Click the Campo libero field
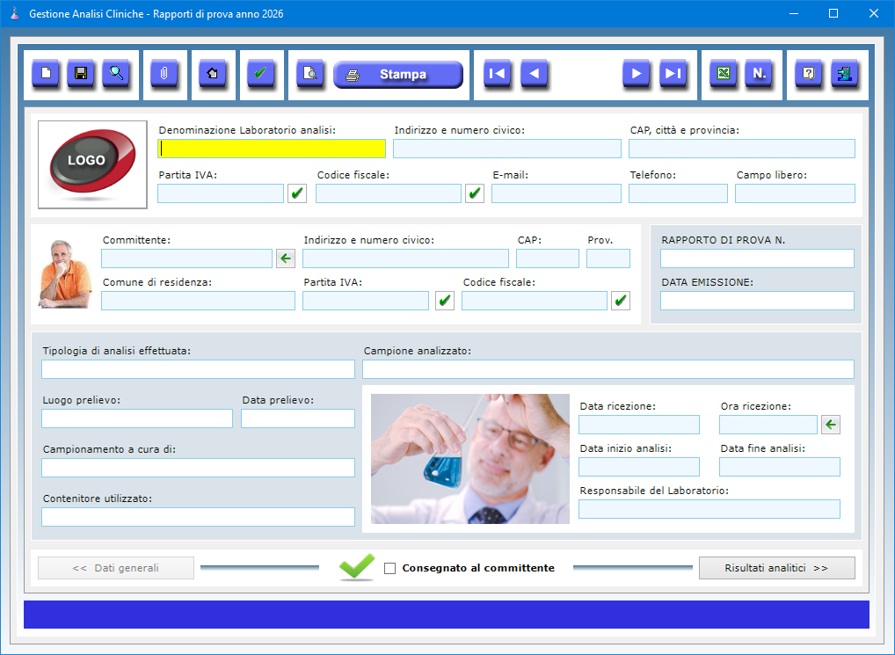Image resolution: width=895 pixels, height=655 pixels. 795,193
